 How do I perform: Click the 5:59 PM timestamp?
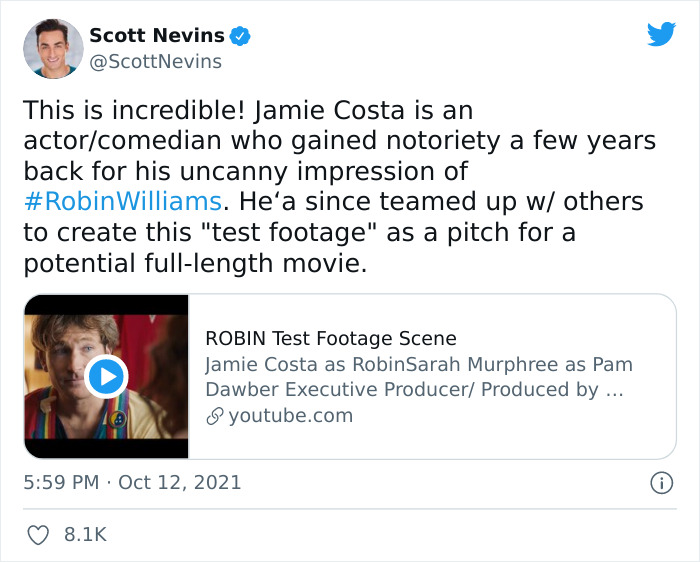click(x=60, y=482)
